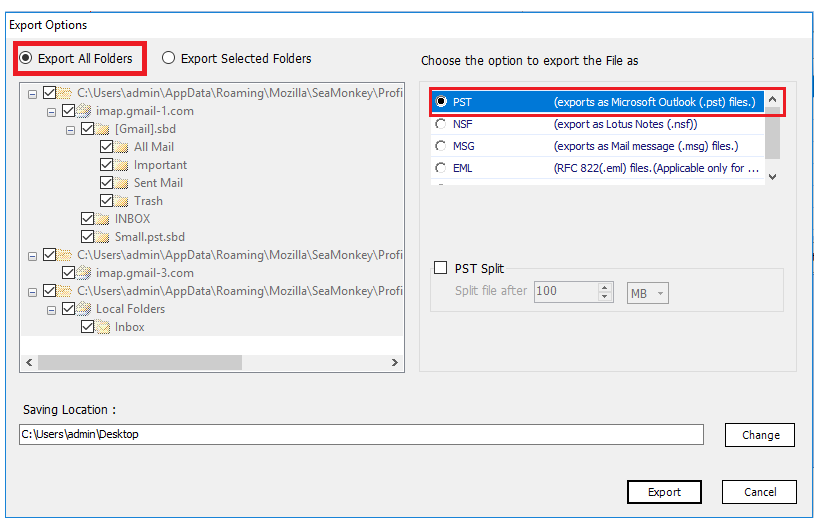The image size is (816, 527).
Task: Click the Export button
Action: pyautogui.click(x=664, y=492)
